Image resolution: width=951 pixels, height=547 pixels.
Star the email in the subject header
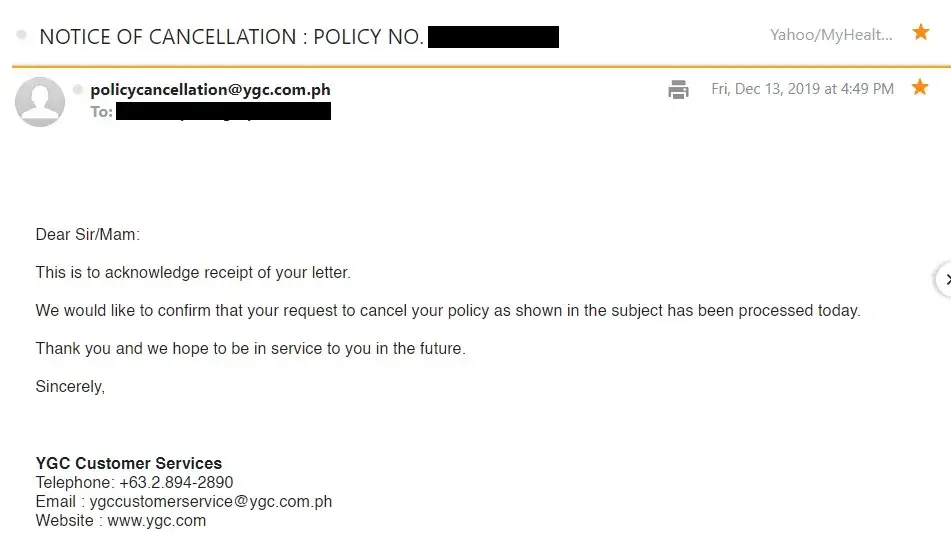(920, 33)
